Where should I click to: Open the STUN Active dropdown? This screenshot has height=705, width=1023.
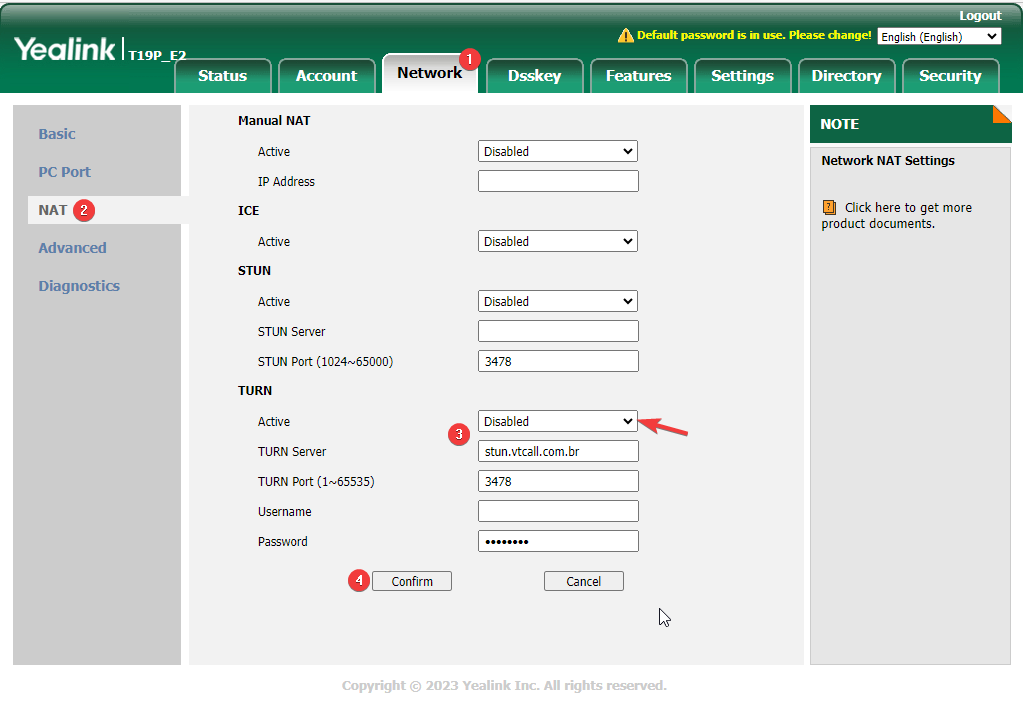[x=557, y=302]
